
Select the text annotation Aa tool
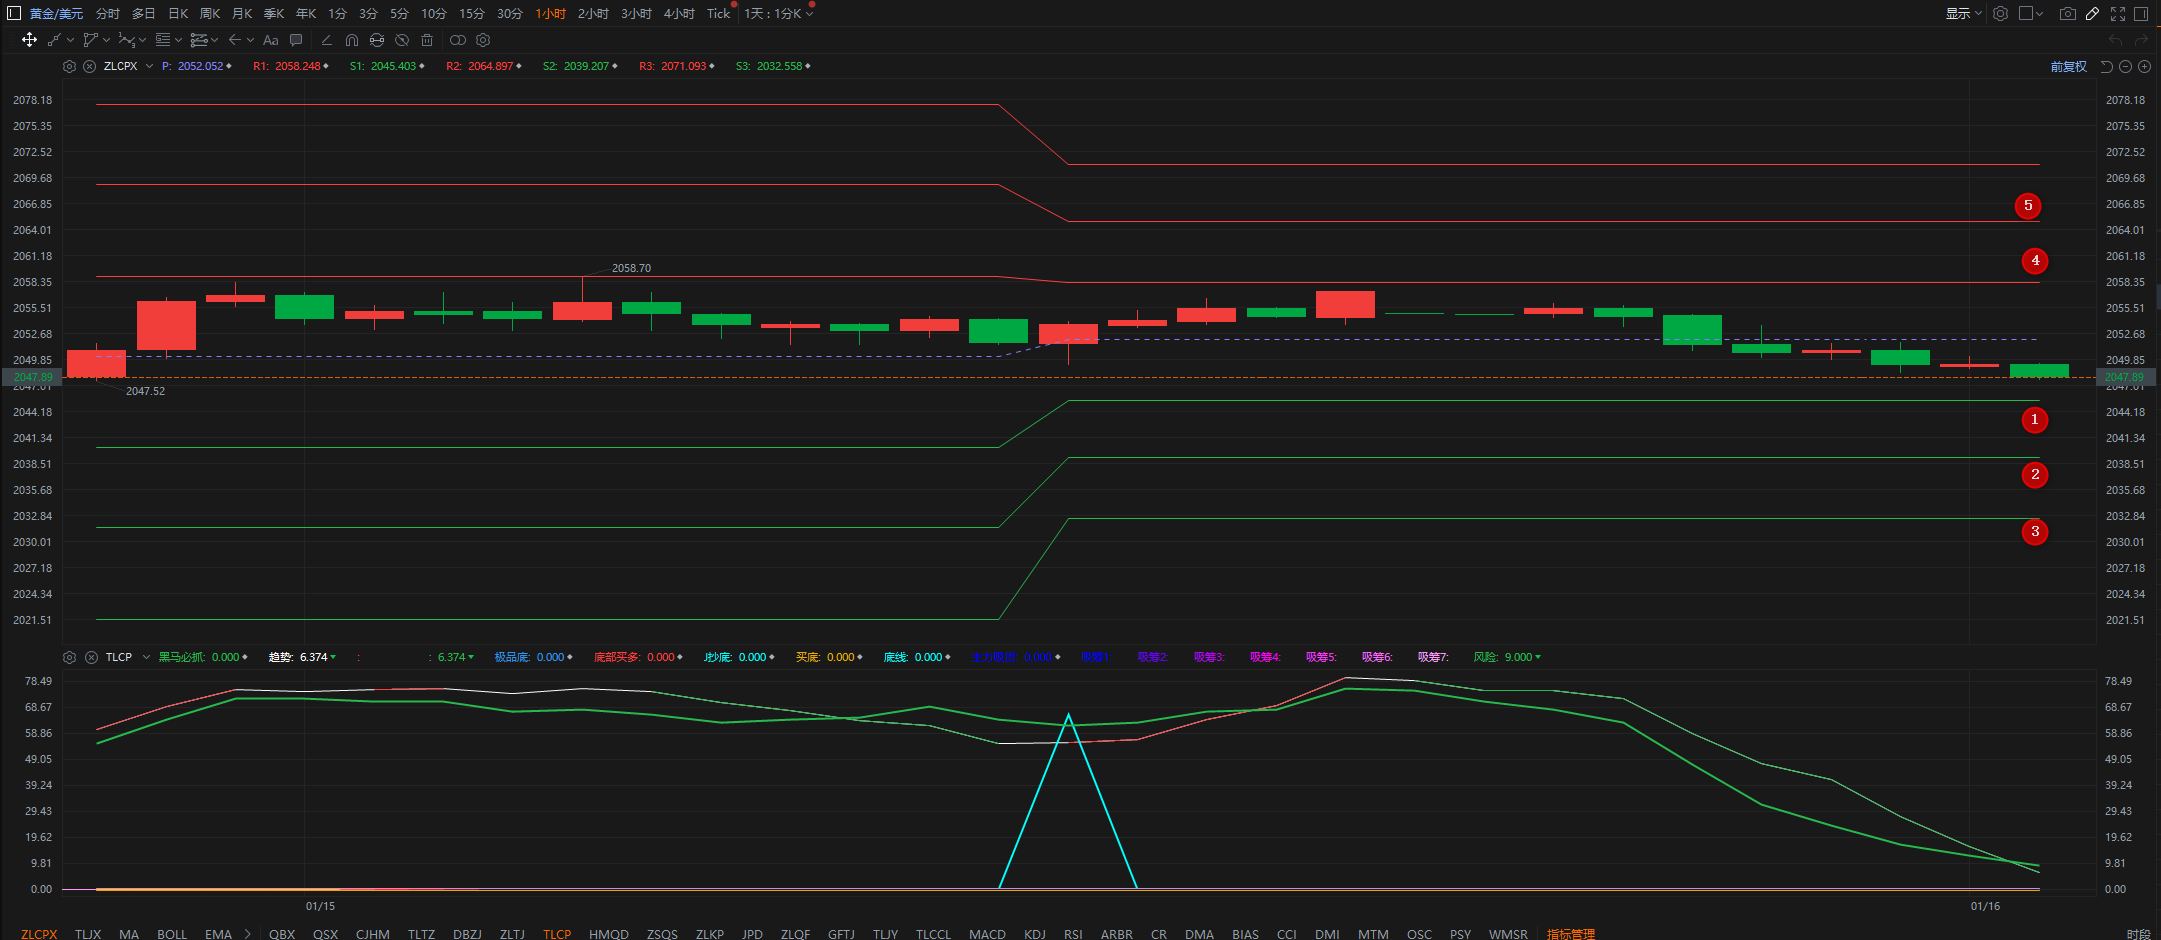[x=270, y=40]
